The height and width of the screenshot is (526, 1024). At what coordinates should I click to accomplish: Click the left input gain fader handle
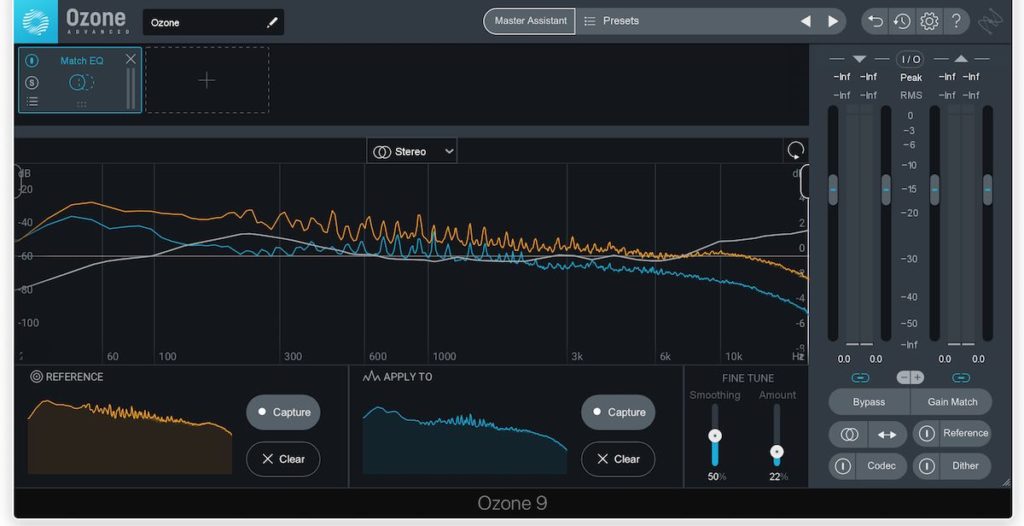833,190
